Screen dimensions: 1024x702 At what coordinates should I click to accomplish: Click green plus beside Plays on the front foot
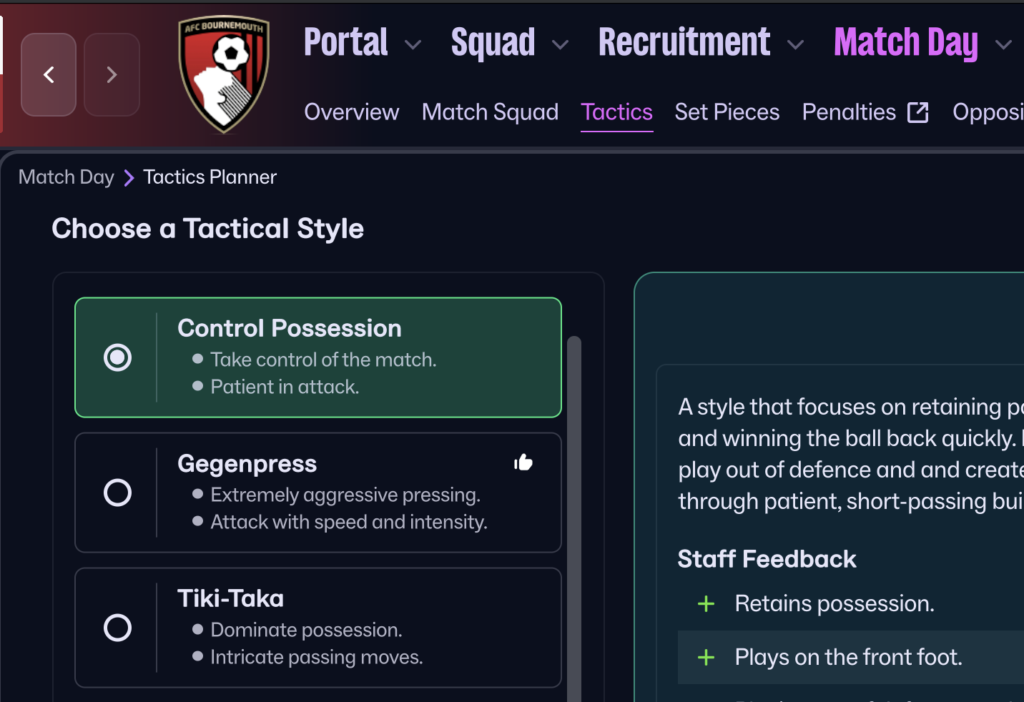[706, 657]
